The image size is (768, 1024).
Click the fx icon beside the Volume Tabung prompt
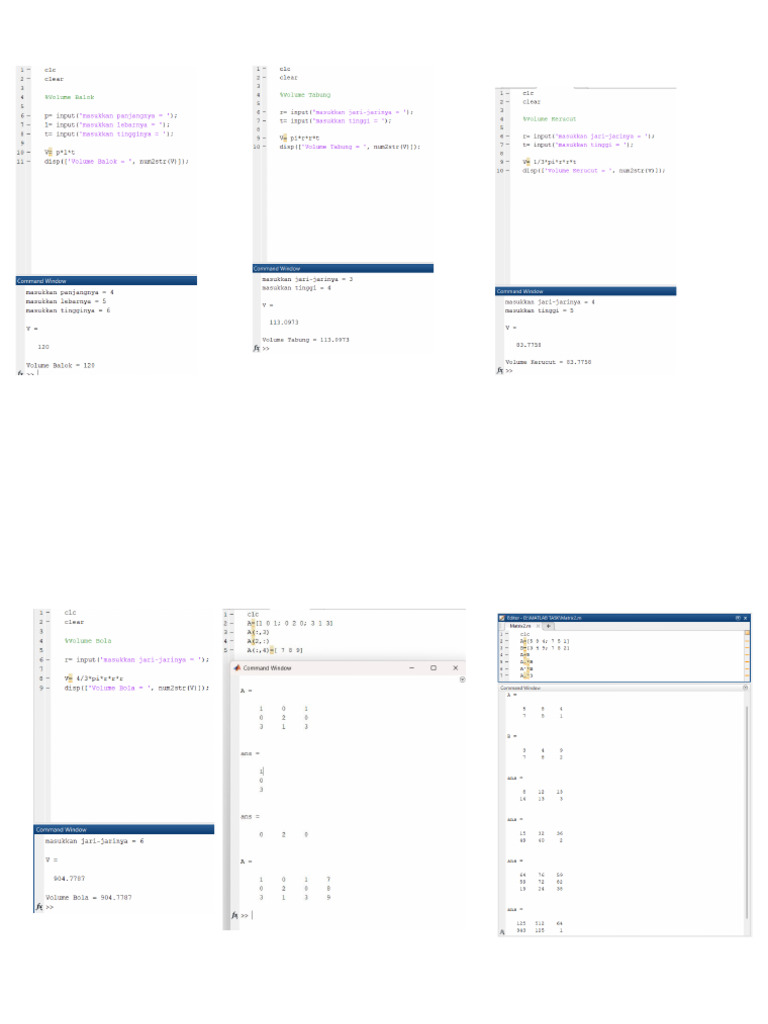pos(257,349)
